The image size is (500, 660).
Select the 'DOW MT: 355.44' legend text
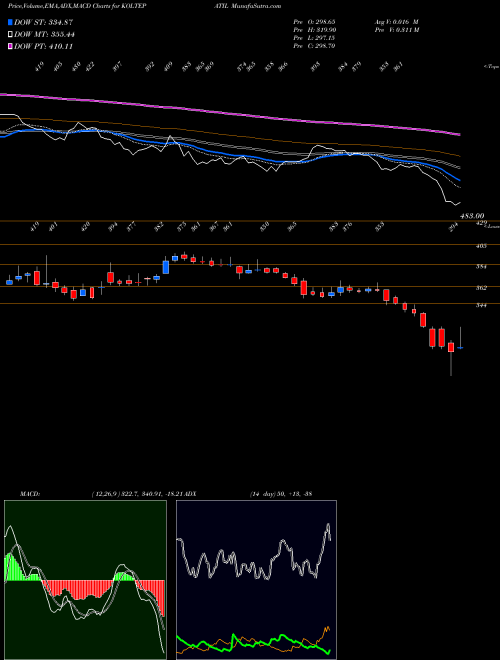[45, 35]
